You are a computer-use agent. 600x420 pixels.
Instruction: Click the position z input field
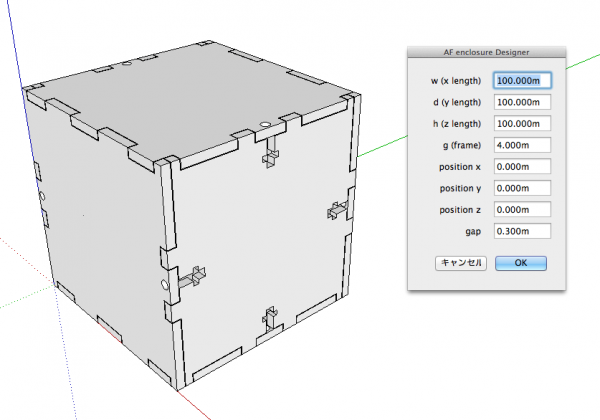tap(522, 210)
